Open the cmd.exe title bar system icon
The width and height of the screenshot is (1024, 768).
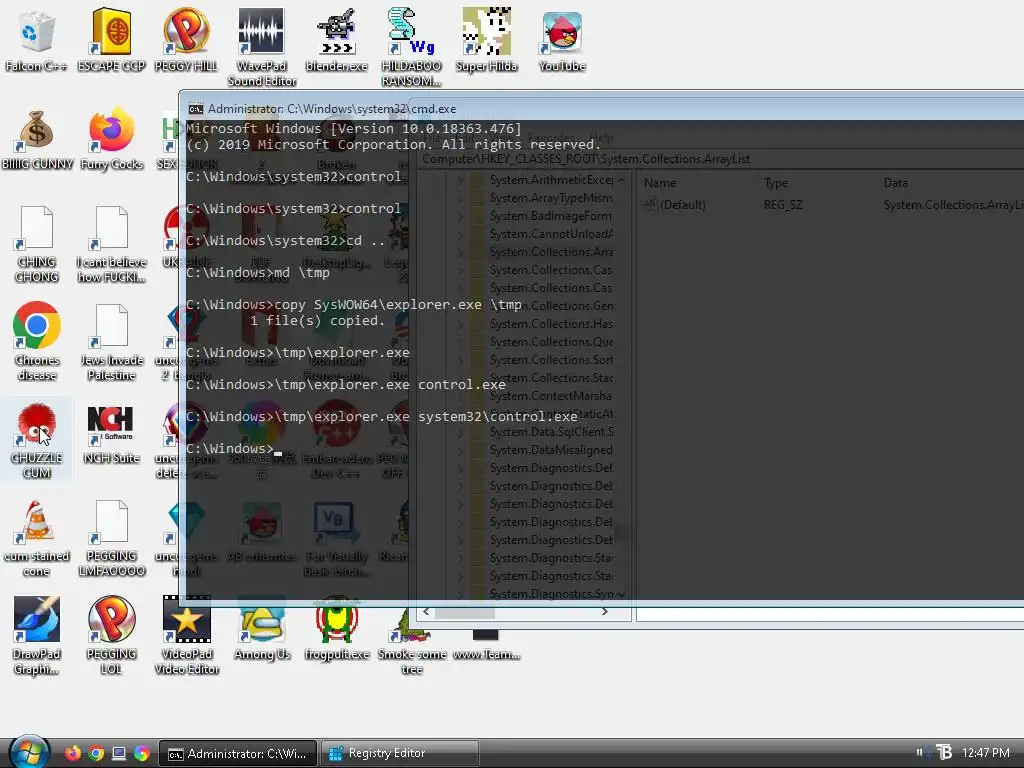tap(195, 109)
